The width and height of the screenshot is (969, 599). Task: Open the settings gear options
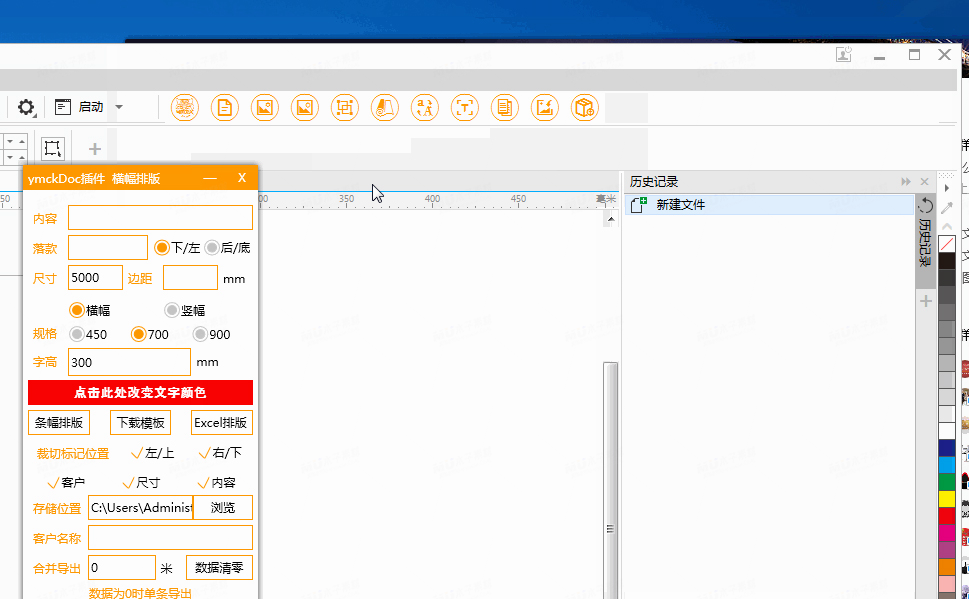(26, 108)
